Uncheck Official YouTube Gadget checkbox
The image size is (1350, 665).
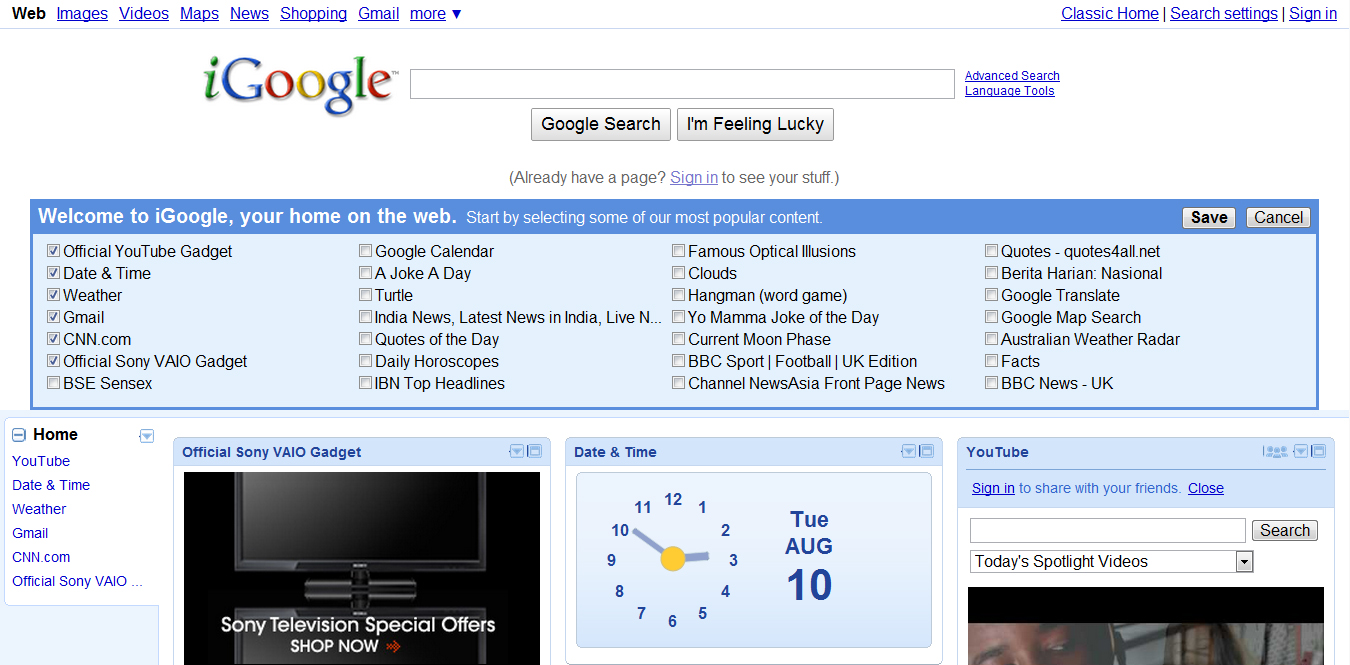click(54, 251)
